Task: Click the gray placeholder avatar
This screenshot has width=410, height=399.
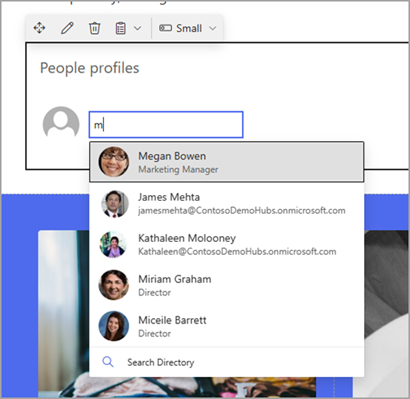Action: (x=61, y=123)
